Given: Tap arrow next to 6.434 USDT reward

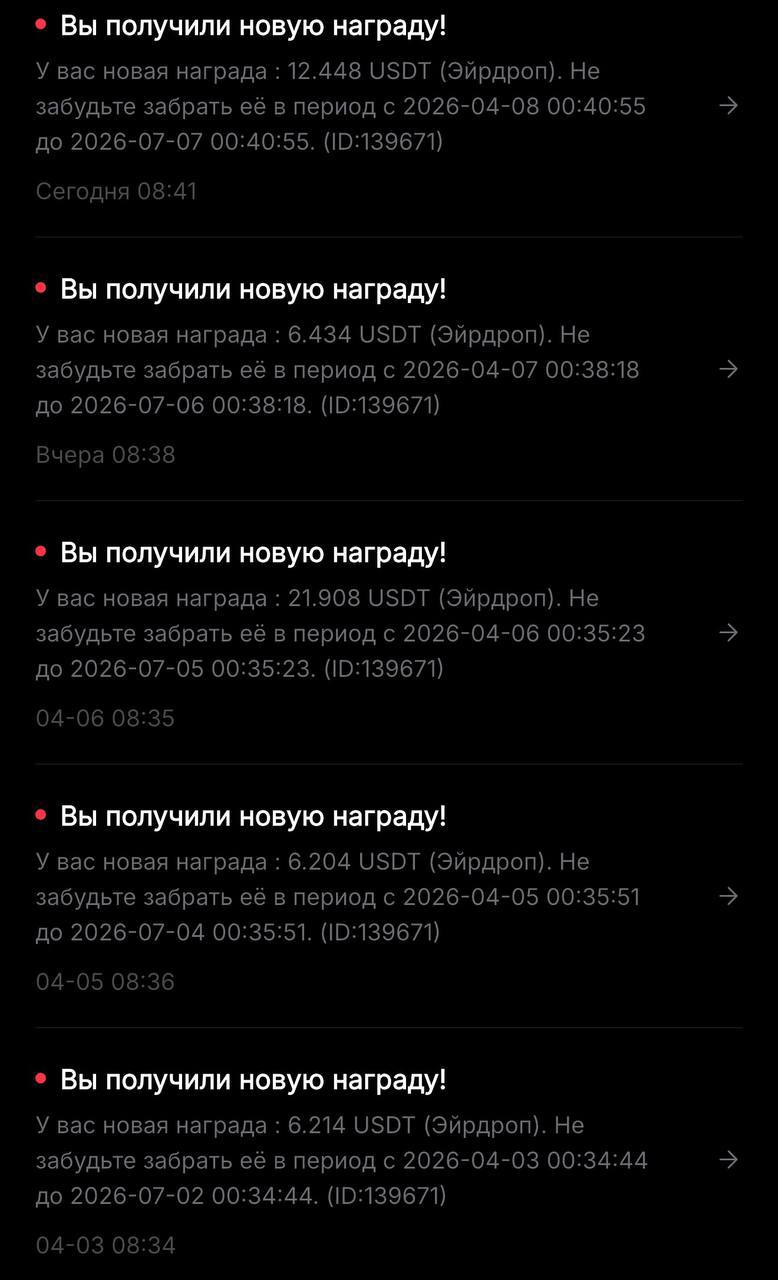Looking at the screenshot, I should tap(729, 369).
